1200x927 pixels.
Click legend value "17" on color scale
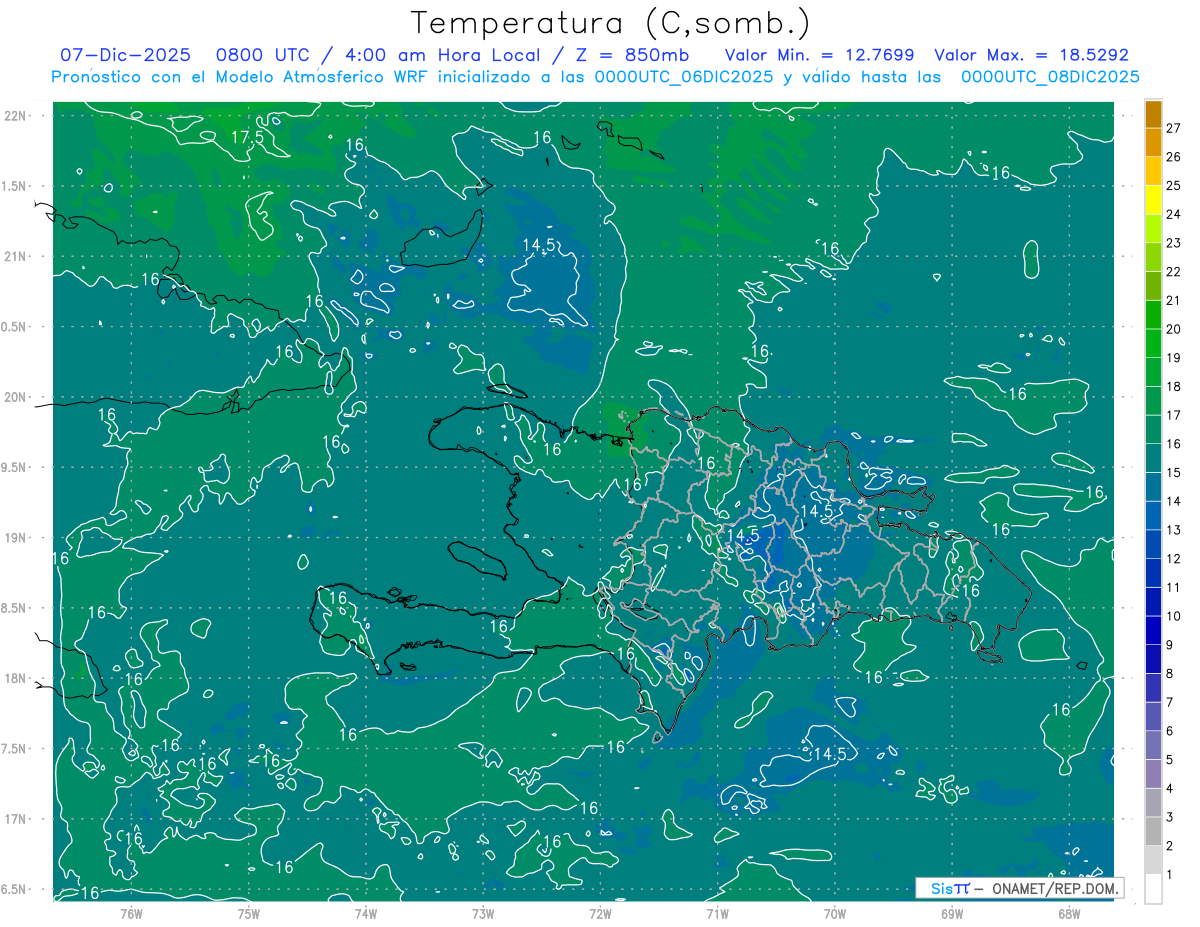1173,415
